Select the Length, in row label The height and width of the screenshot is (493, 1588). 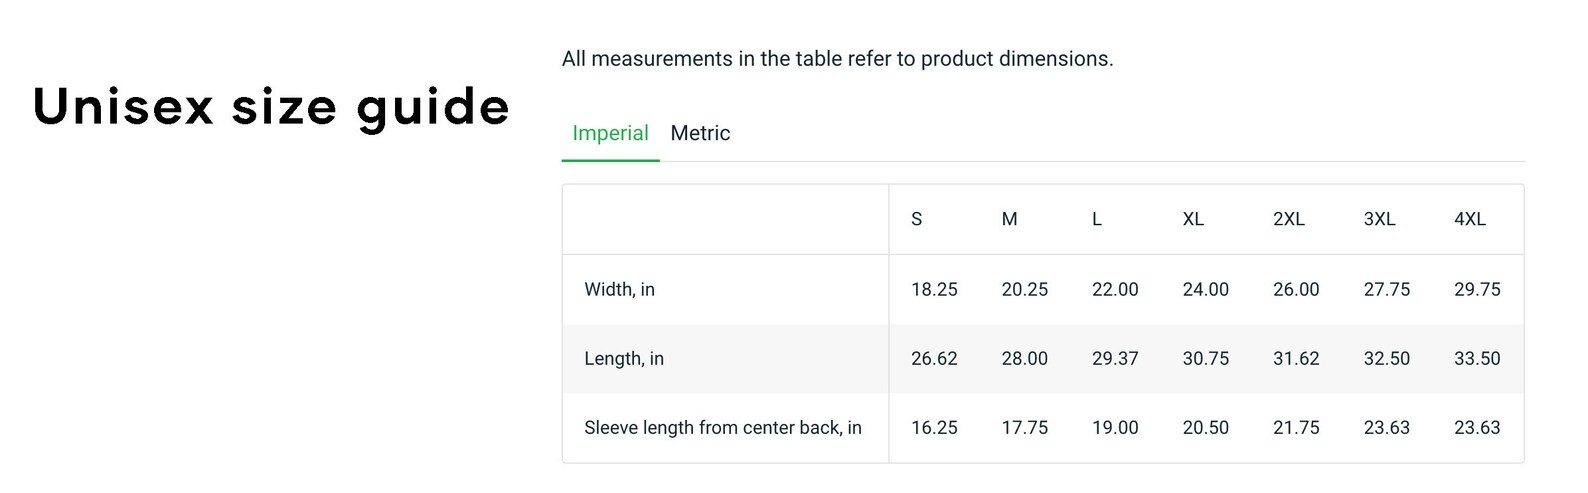coord(624,358)
